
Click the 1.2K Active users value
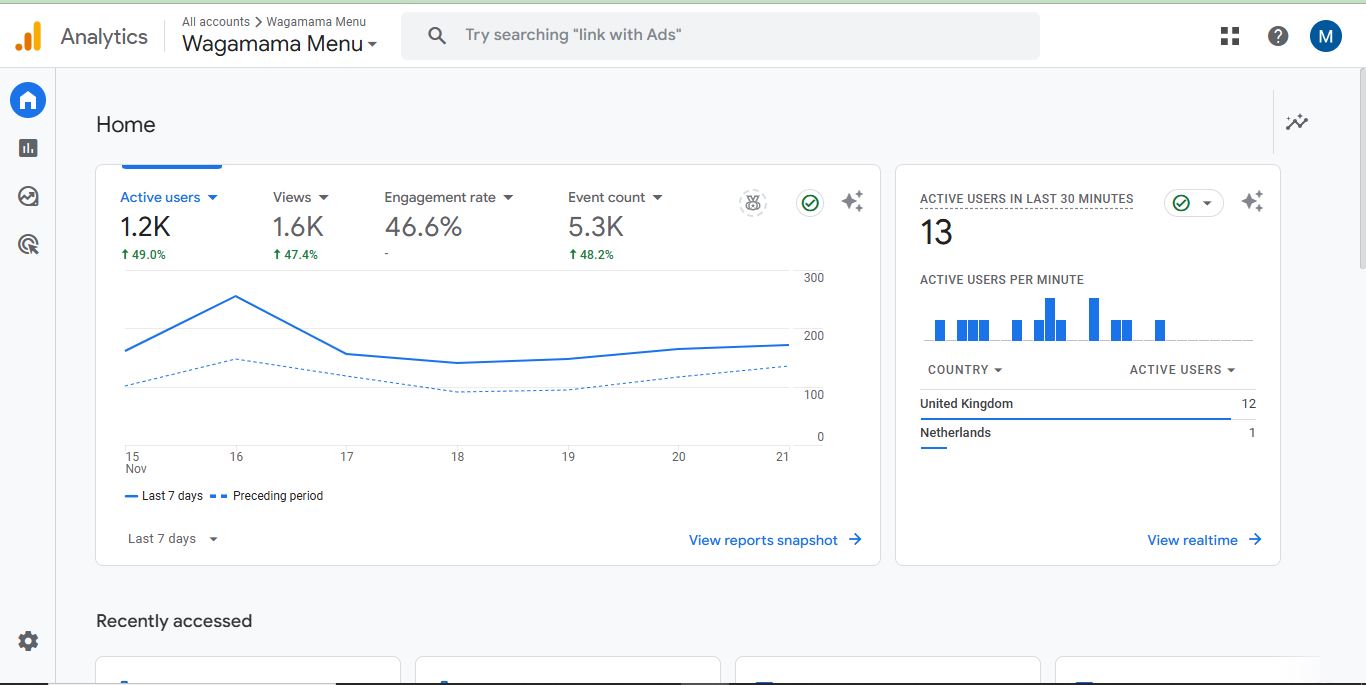coord(145,227)
